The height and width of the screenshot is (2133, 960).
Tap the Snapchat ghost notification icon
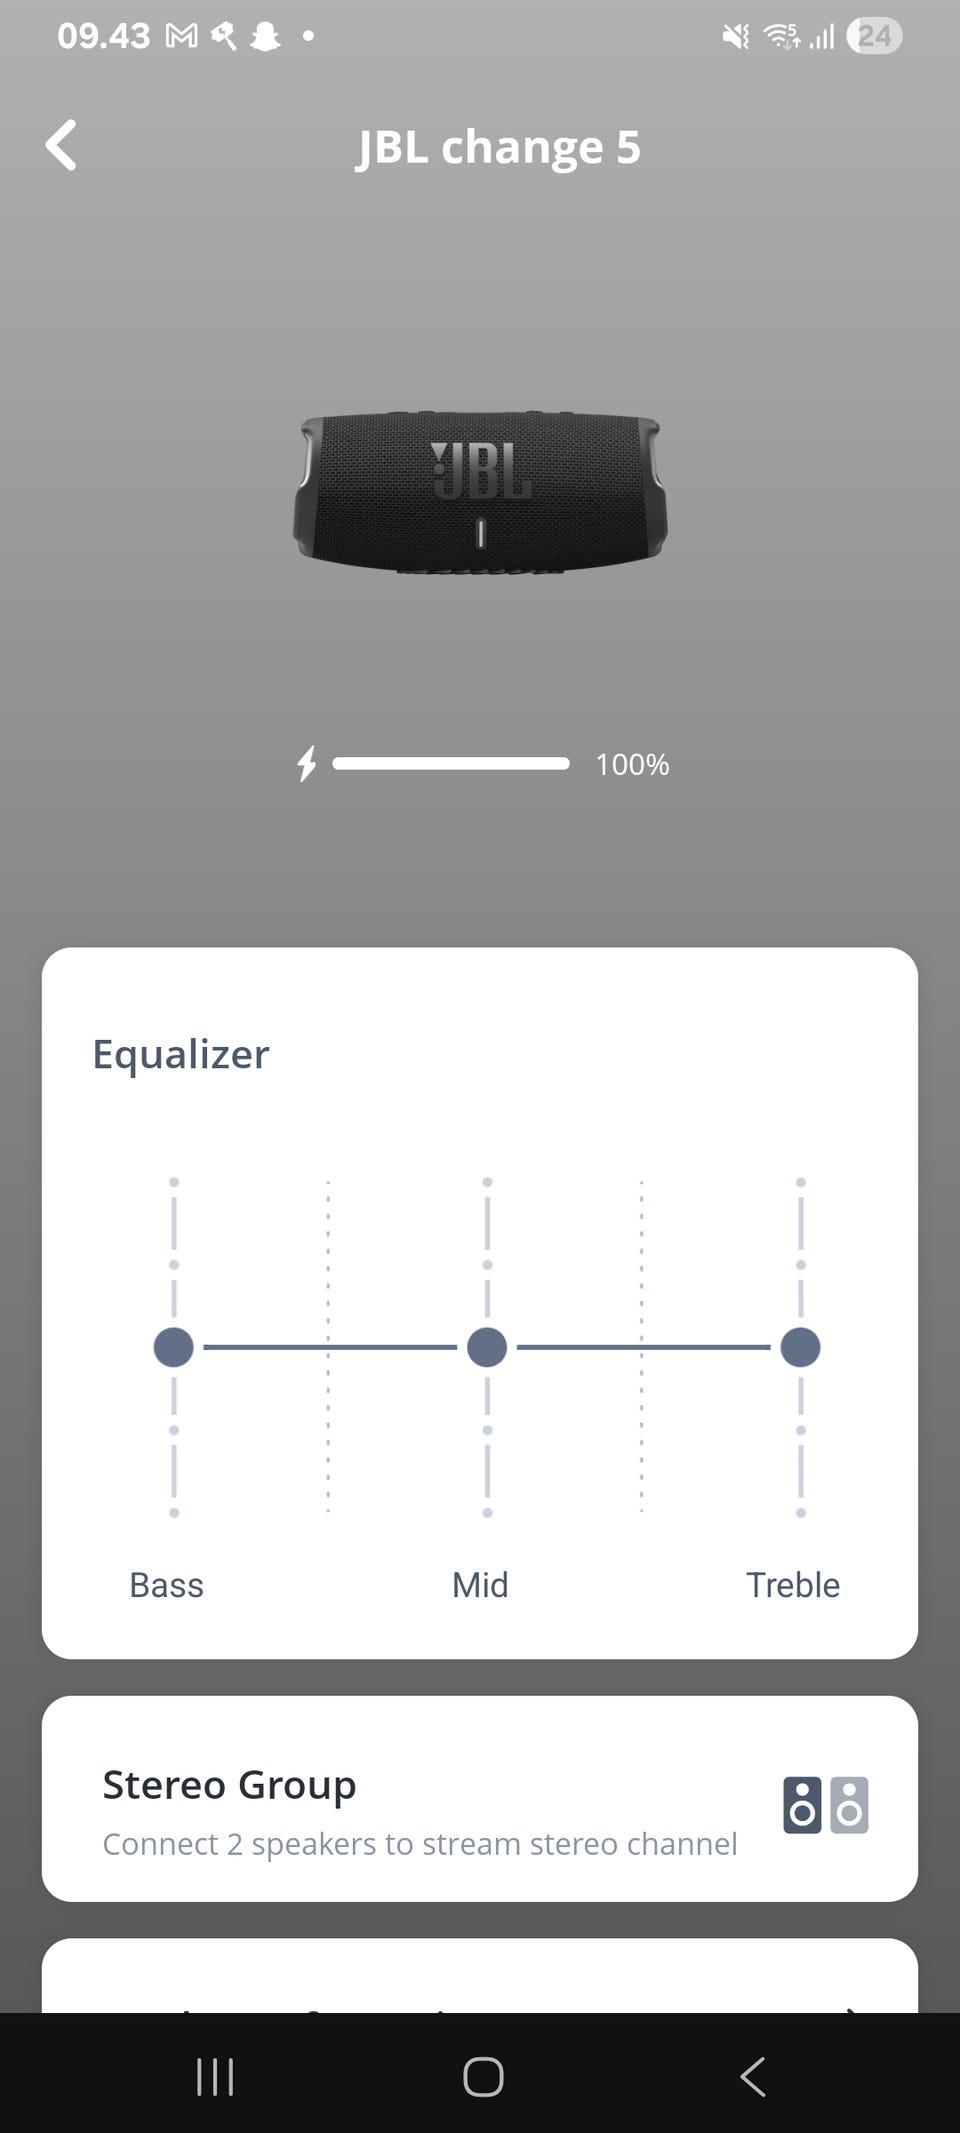[265, 37]
